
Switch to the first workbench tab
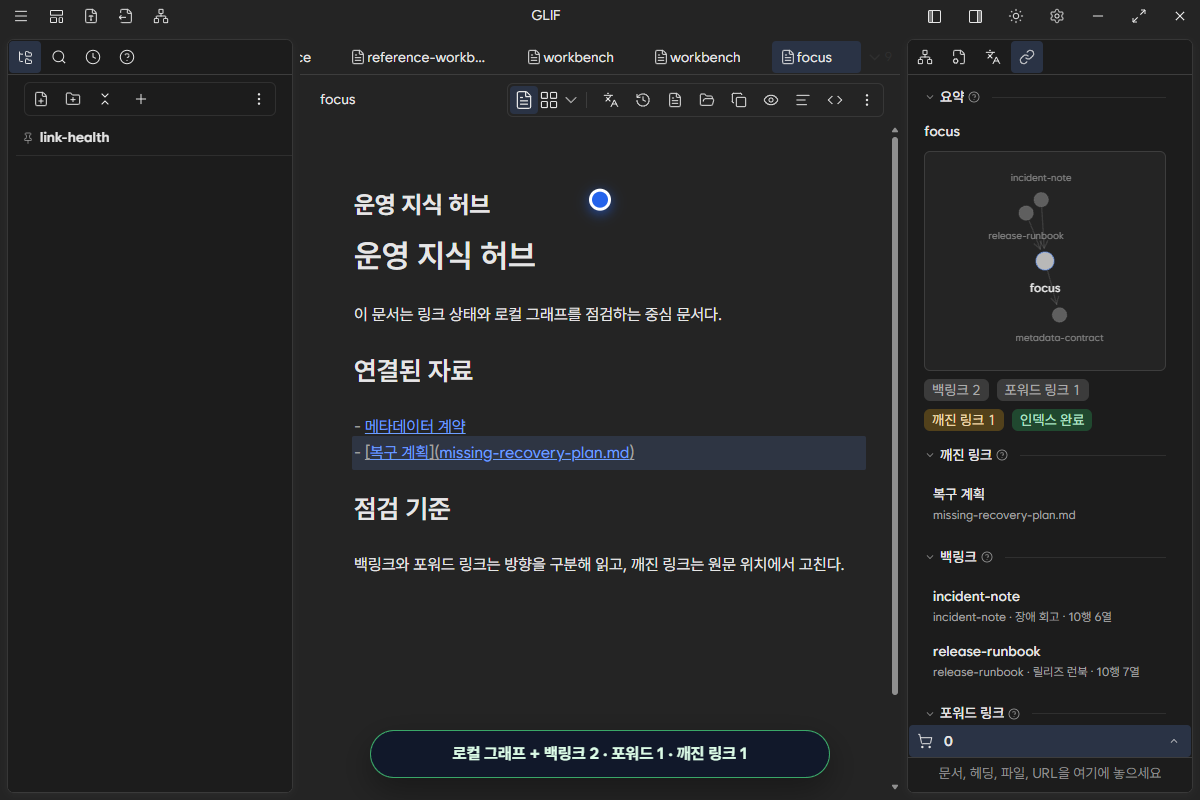pos(571,57)
